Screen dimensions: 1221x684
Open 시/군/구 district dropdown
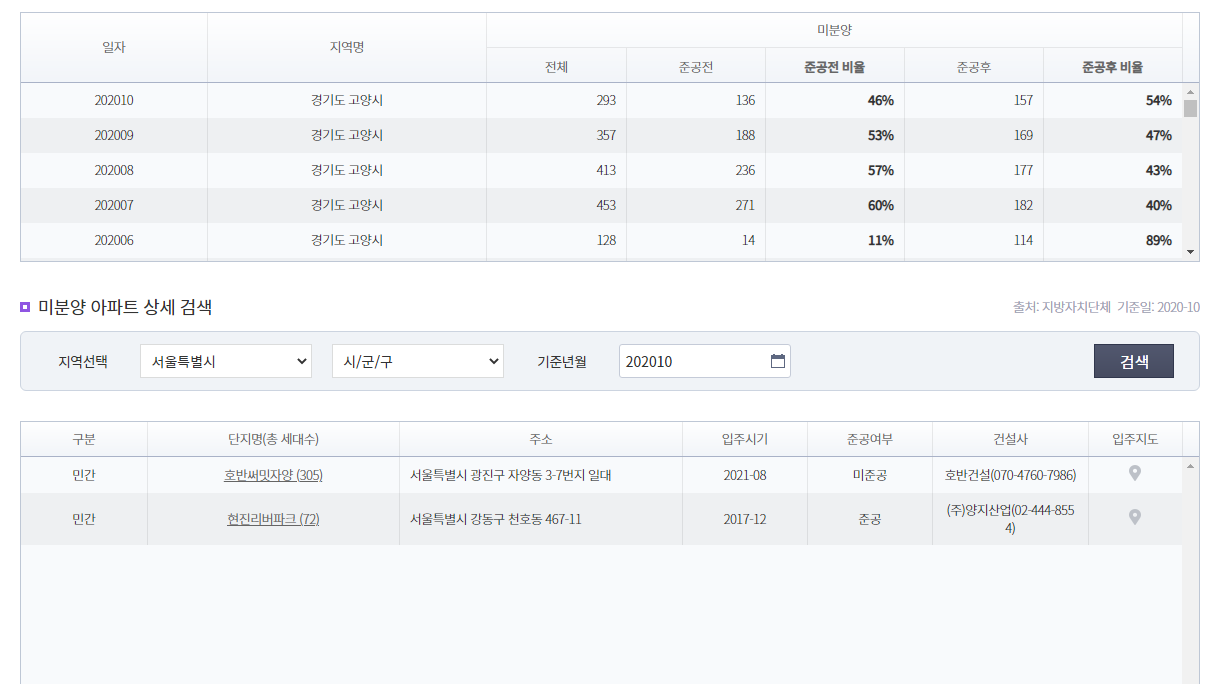coord(418,361)
